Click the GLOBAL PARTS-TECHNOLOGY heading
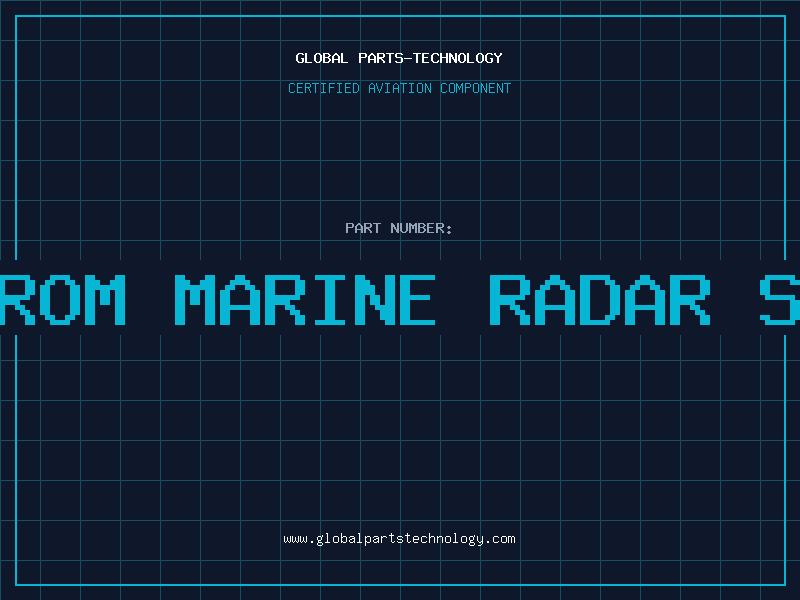 pos(399,58)
